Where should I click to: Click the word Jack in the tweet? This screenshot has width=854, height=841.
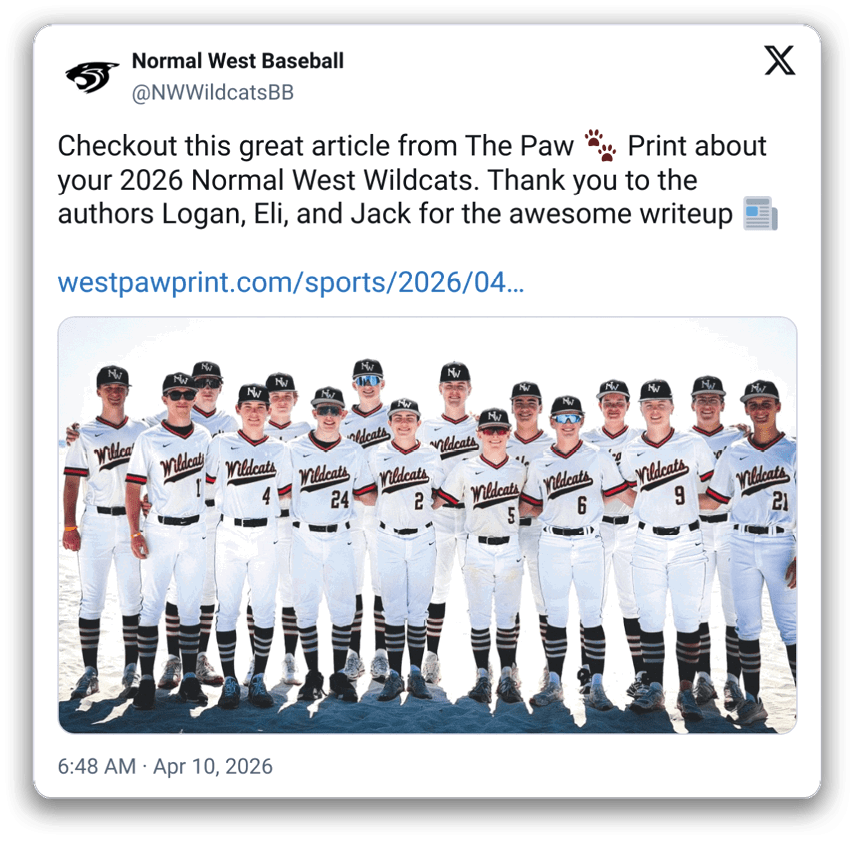coord(380,214)
